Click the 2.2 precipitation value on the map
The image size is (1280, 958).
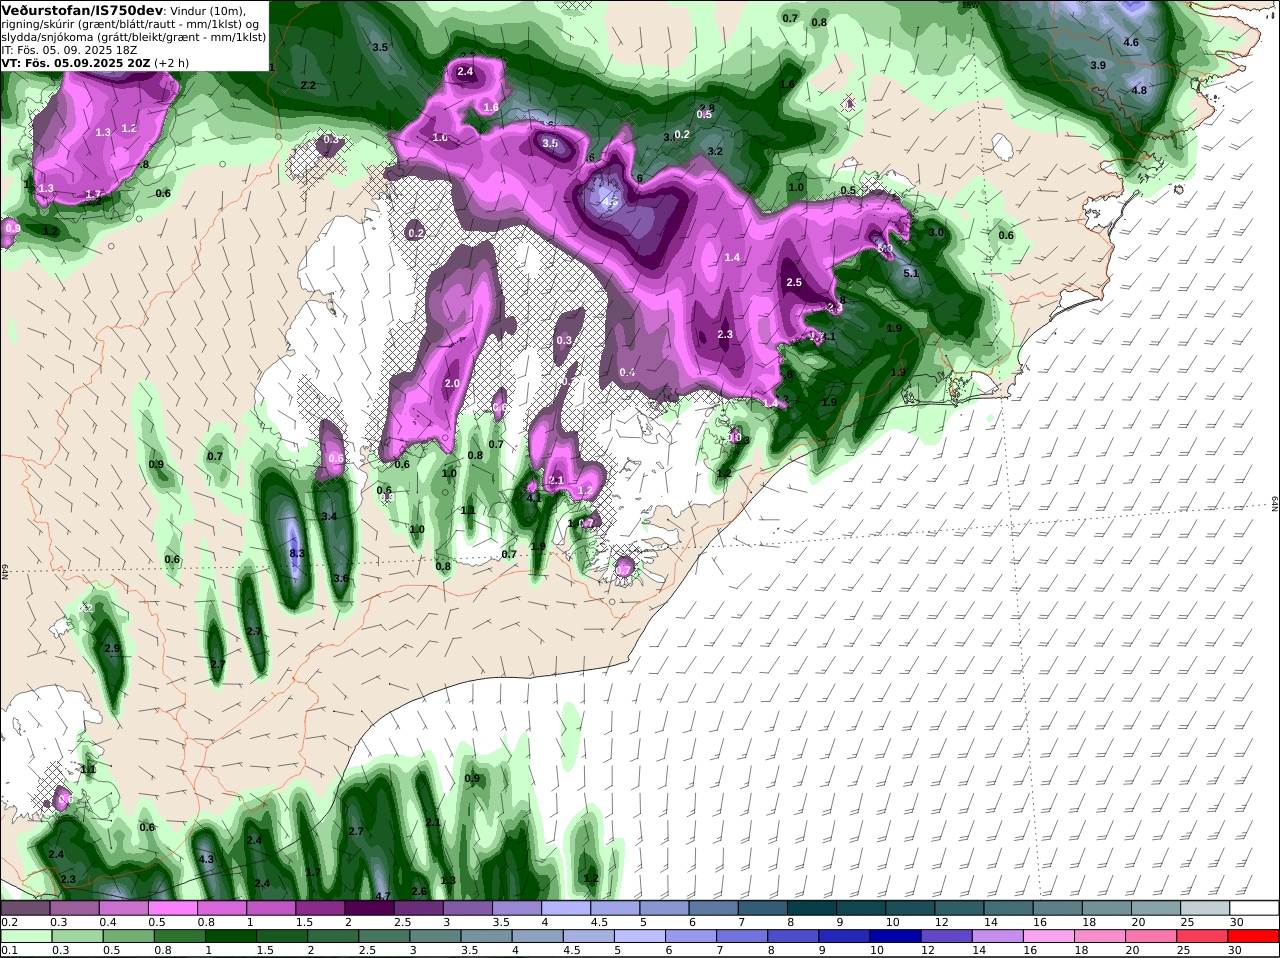(308, 85)
